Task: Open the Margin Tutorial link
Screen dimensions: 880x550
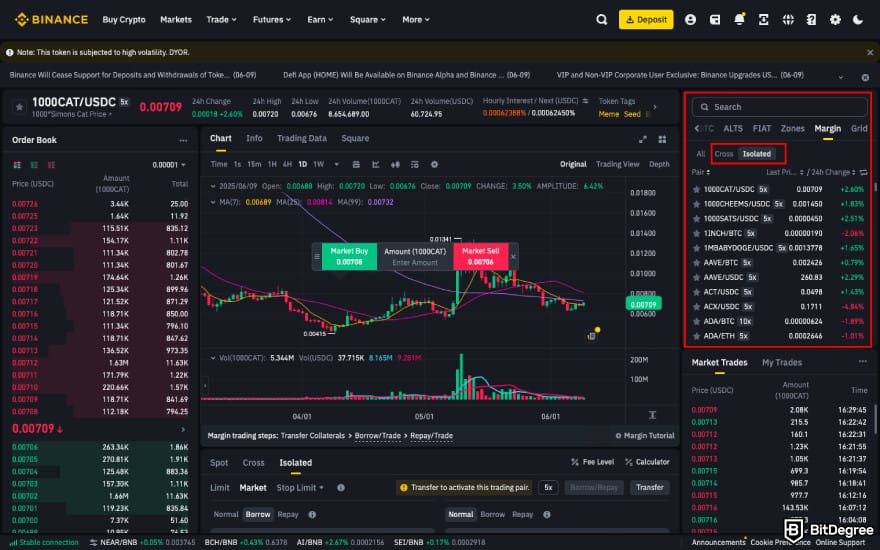Action: 645,436
